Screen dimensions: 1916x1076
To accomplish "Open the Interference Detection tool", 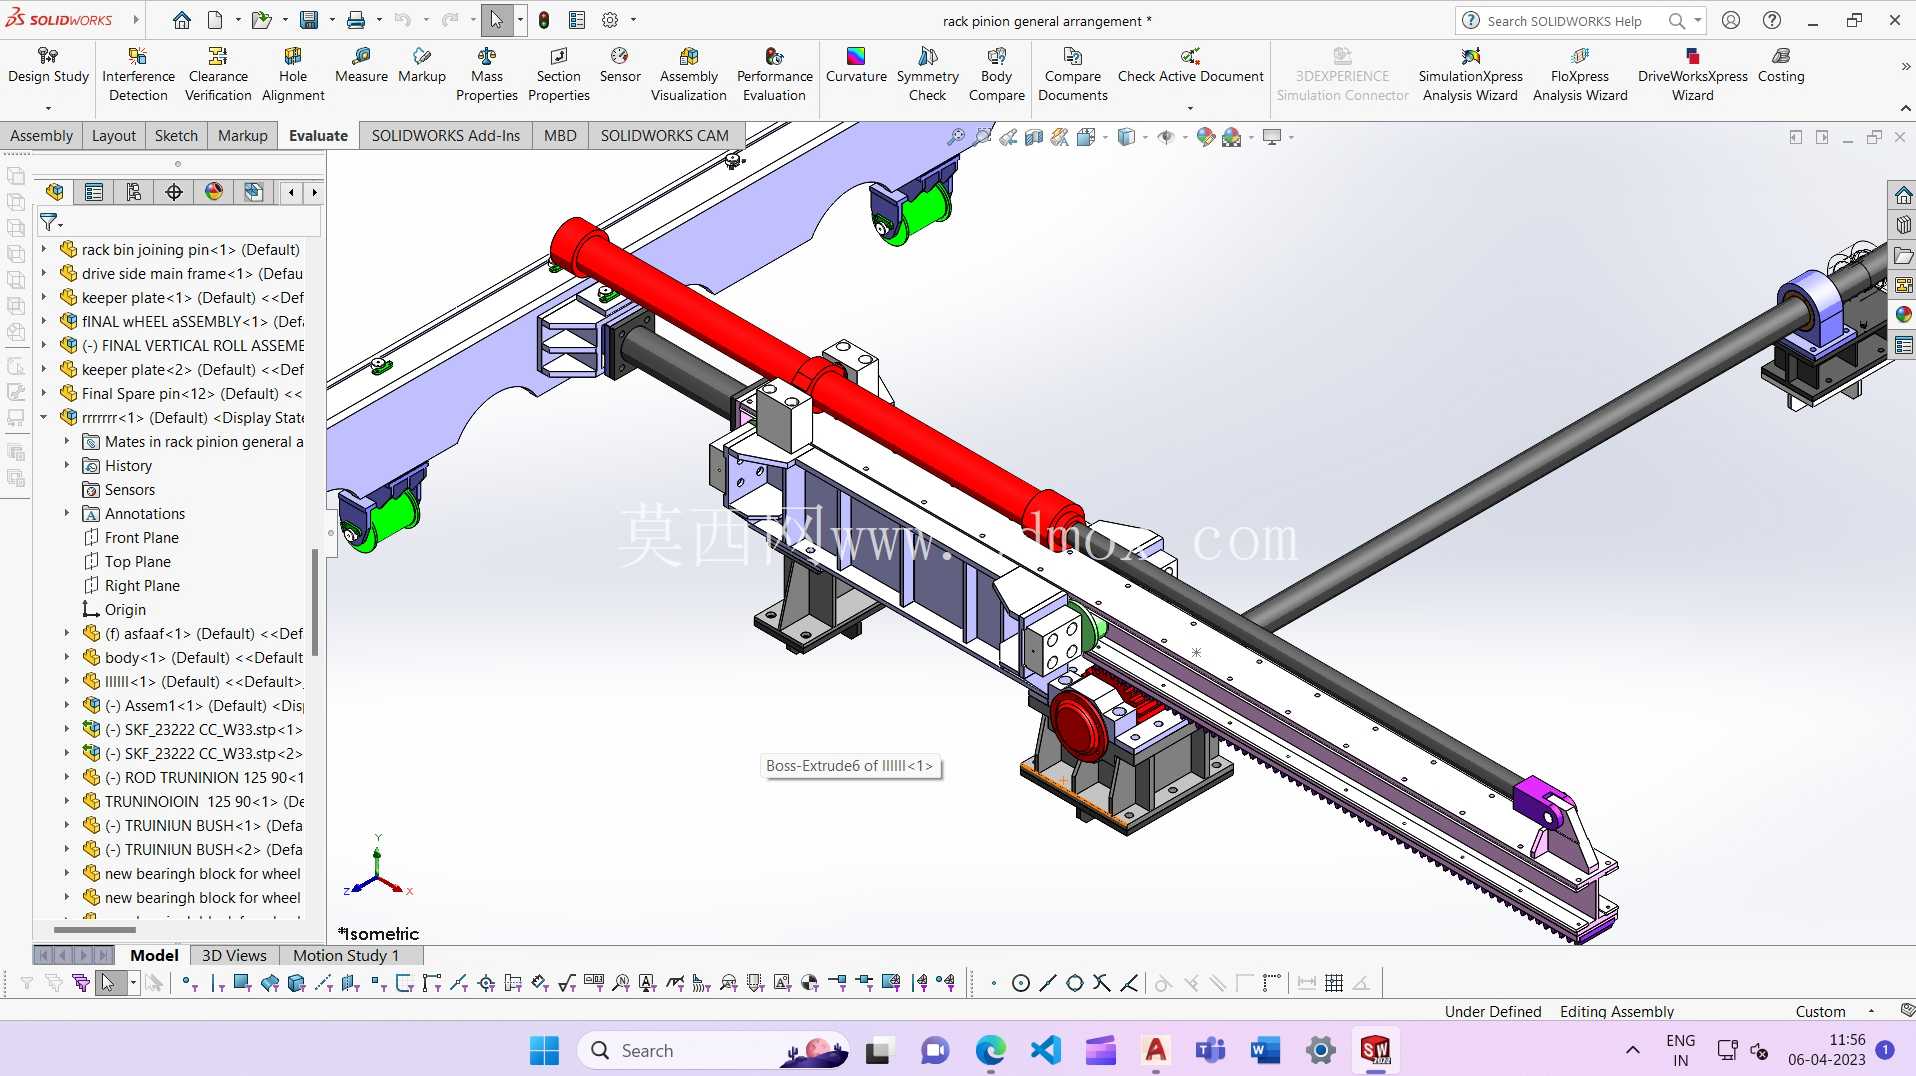I will (x=138, y=75).
